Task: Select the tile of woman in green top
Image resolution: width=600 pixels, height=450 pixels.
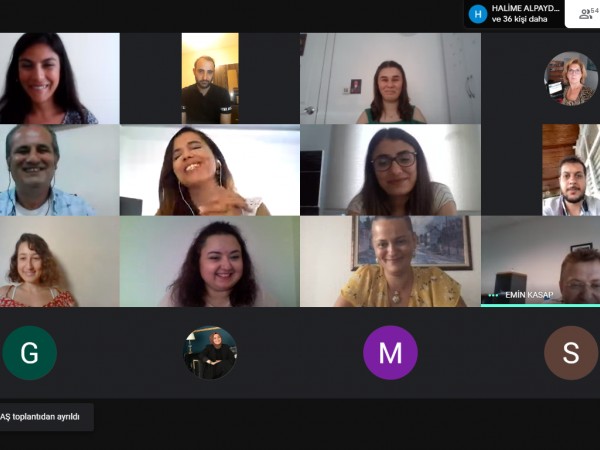Action: [390, 78]
